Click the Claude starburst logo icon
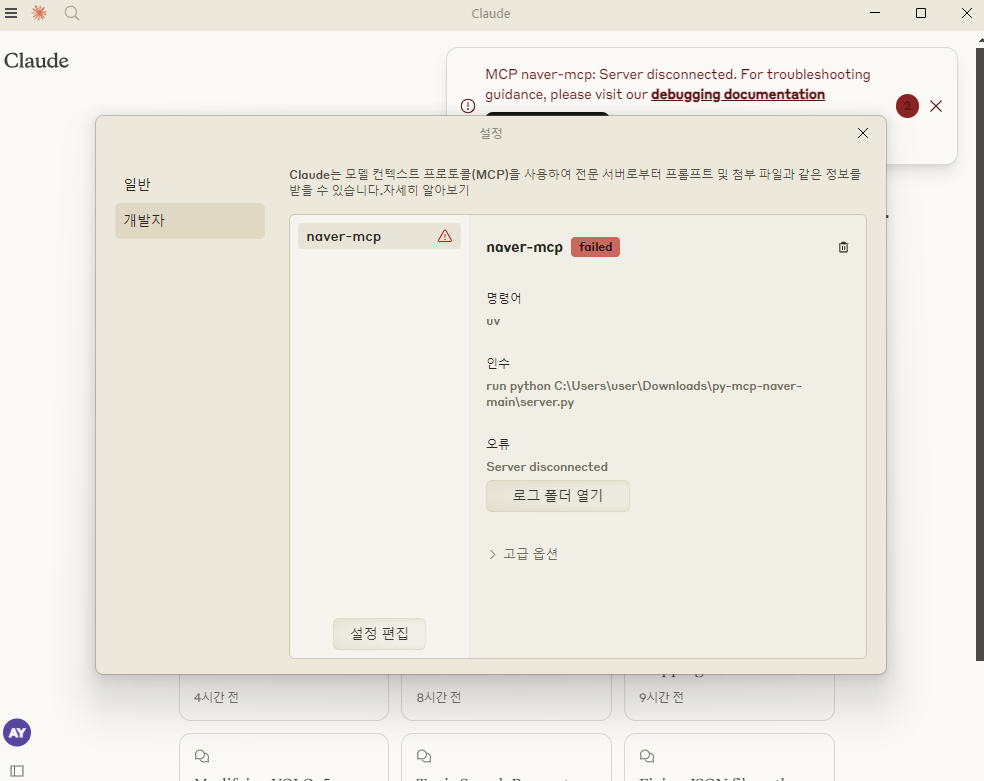Screen dimensions: 984x781 coord(39,13)
